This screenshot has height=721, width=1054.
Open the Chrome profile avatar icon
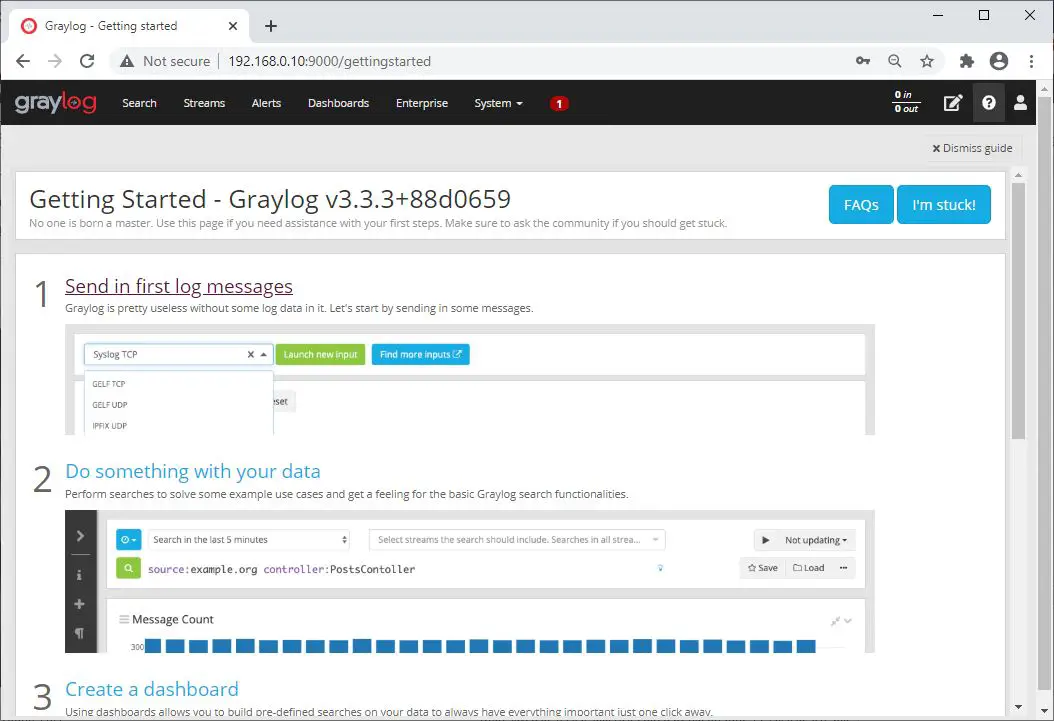[x=999, y=61]
